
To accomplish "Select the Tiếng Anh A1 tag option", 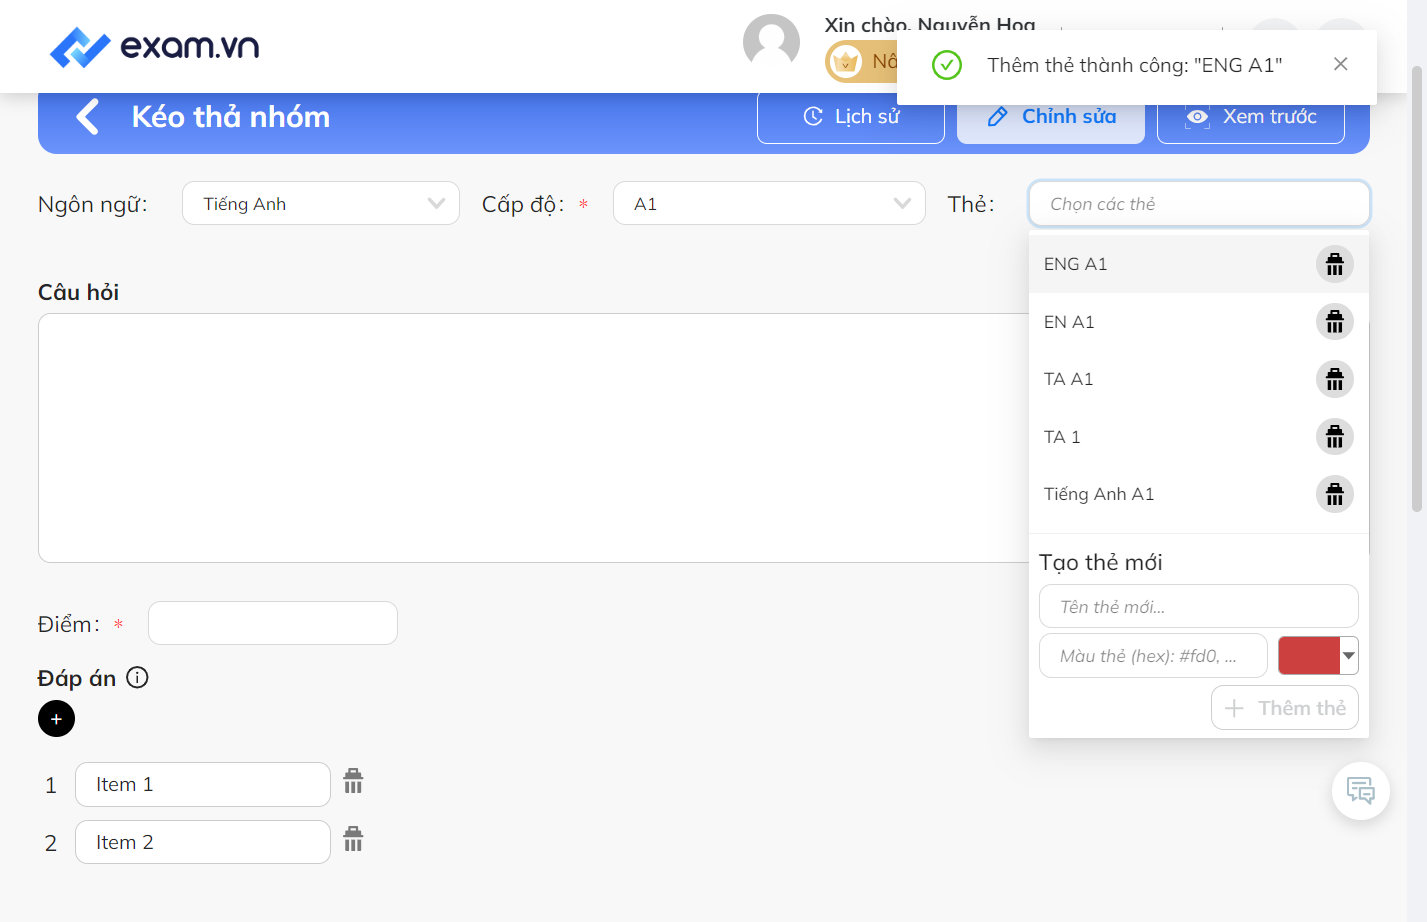I will [x=1199, y=494].
